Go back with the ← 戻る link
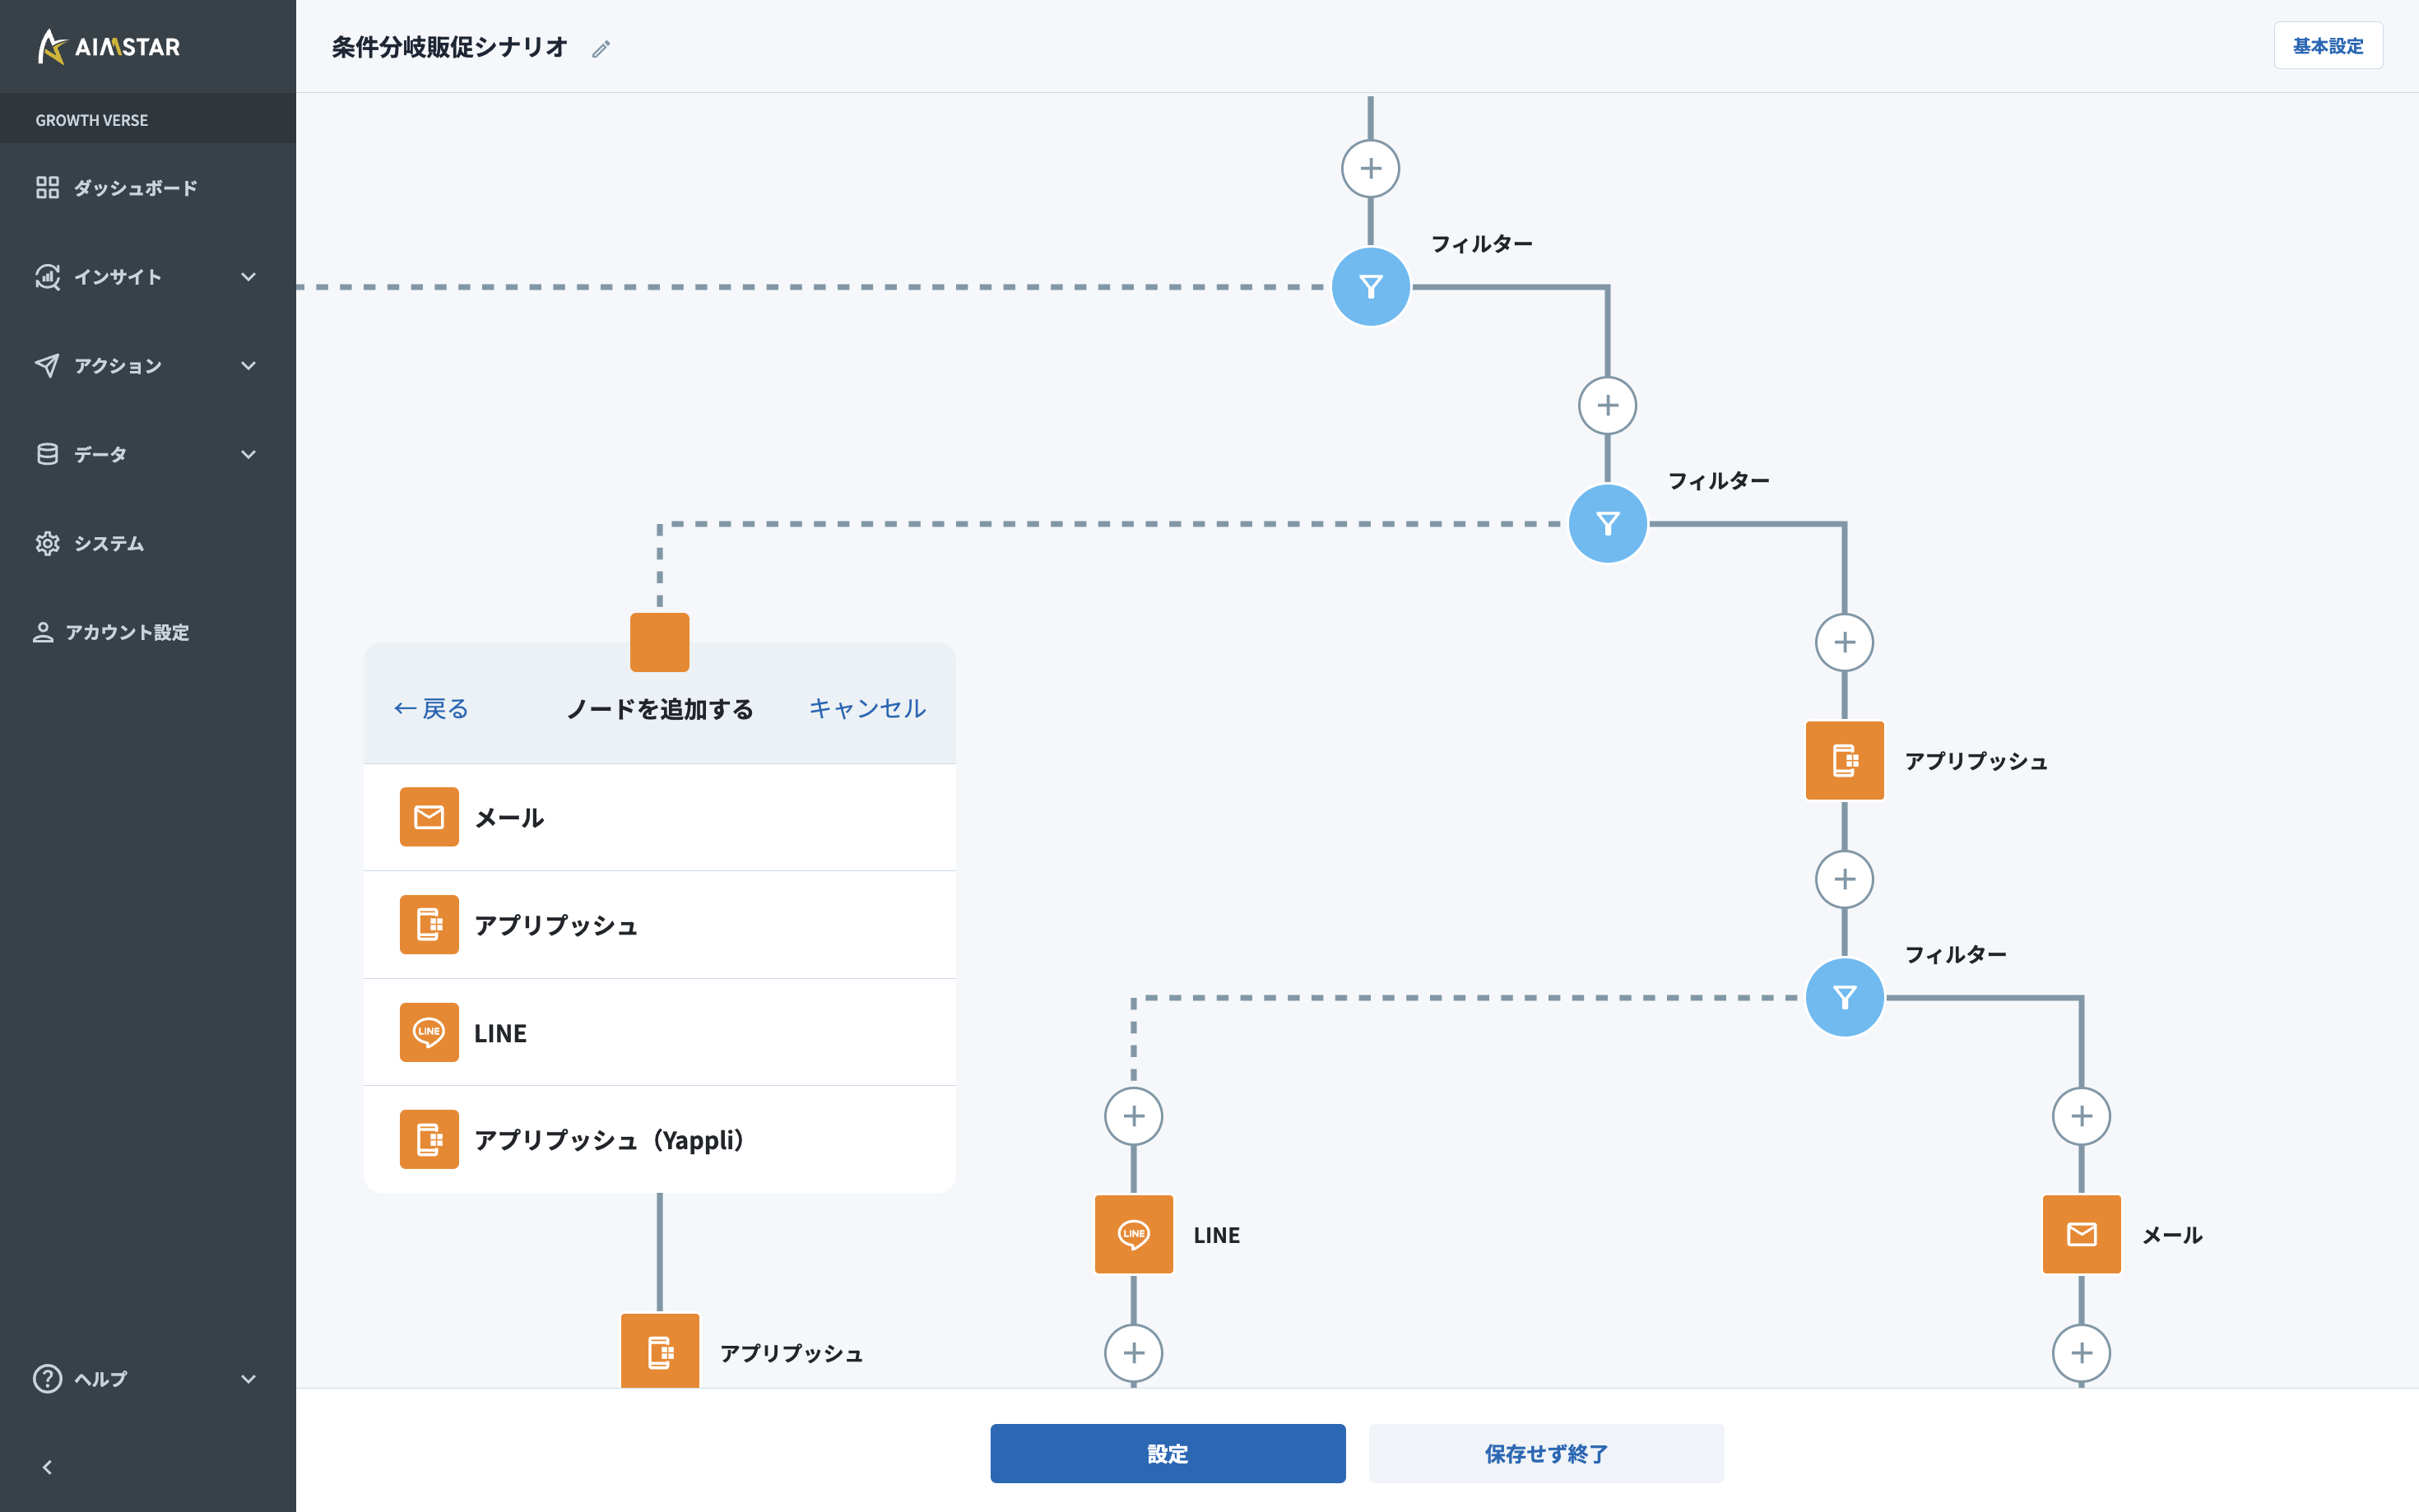2419x1512 pixels. (x=431, y=708)
